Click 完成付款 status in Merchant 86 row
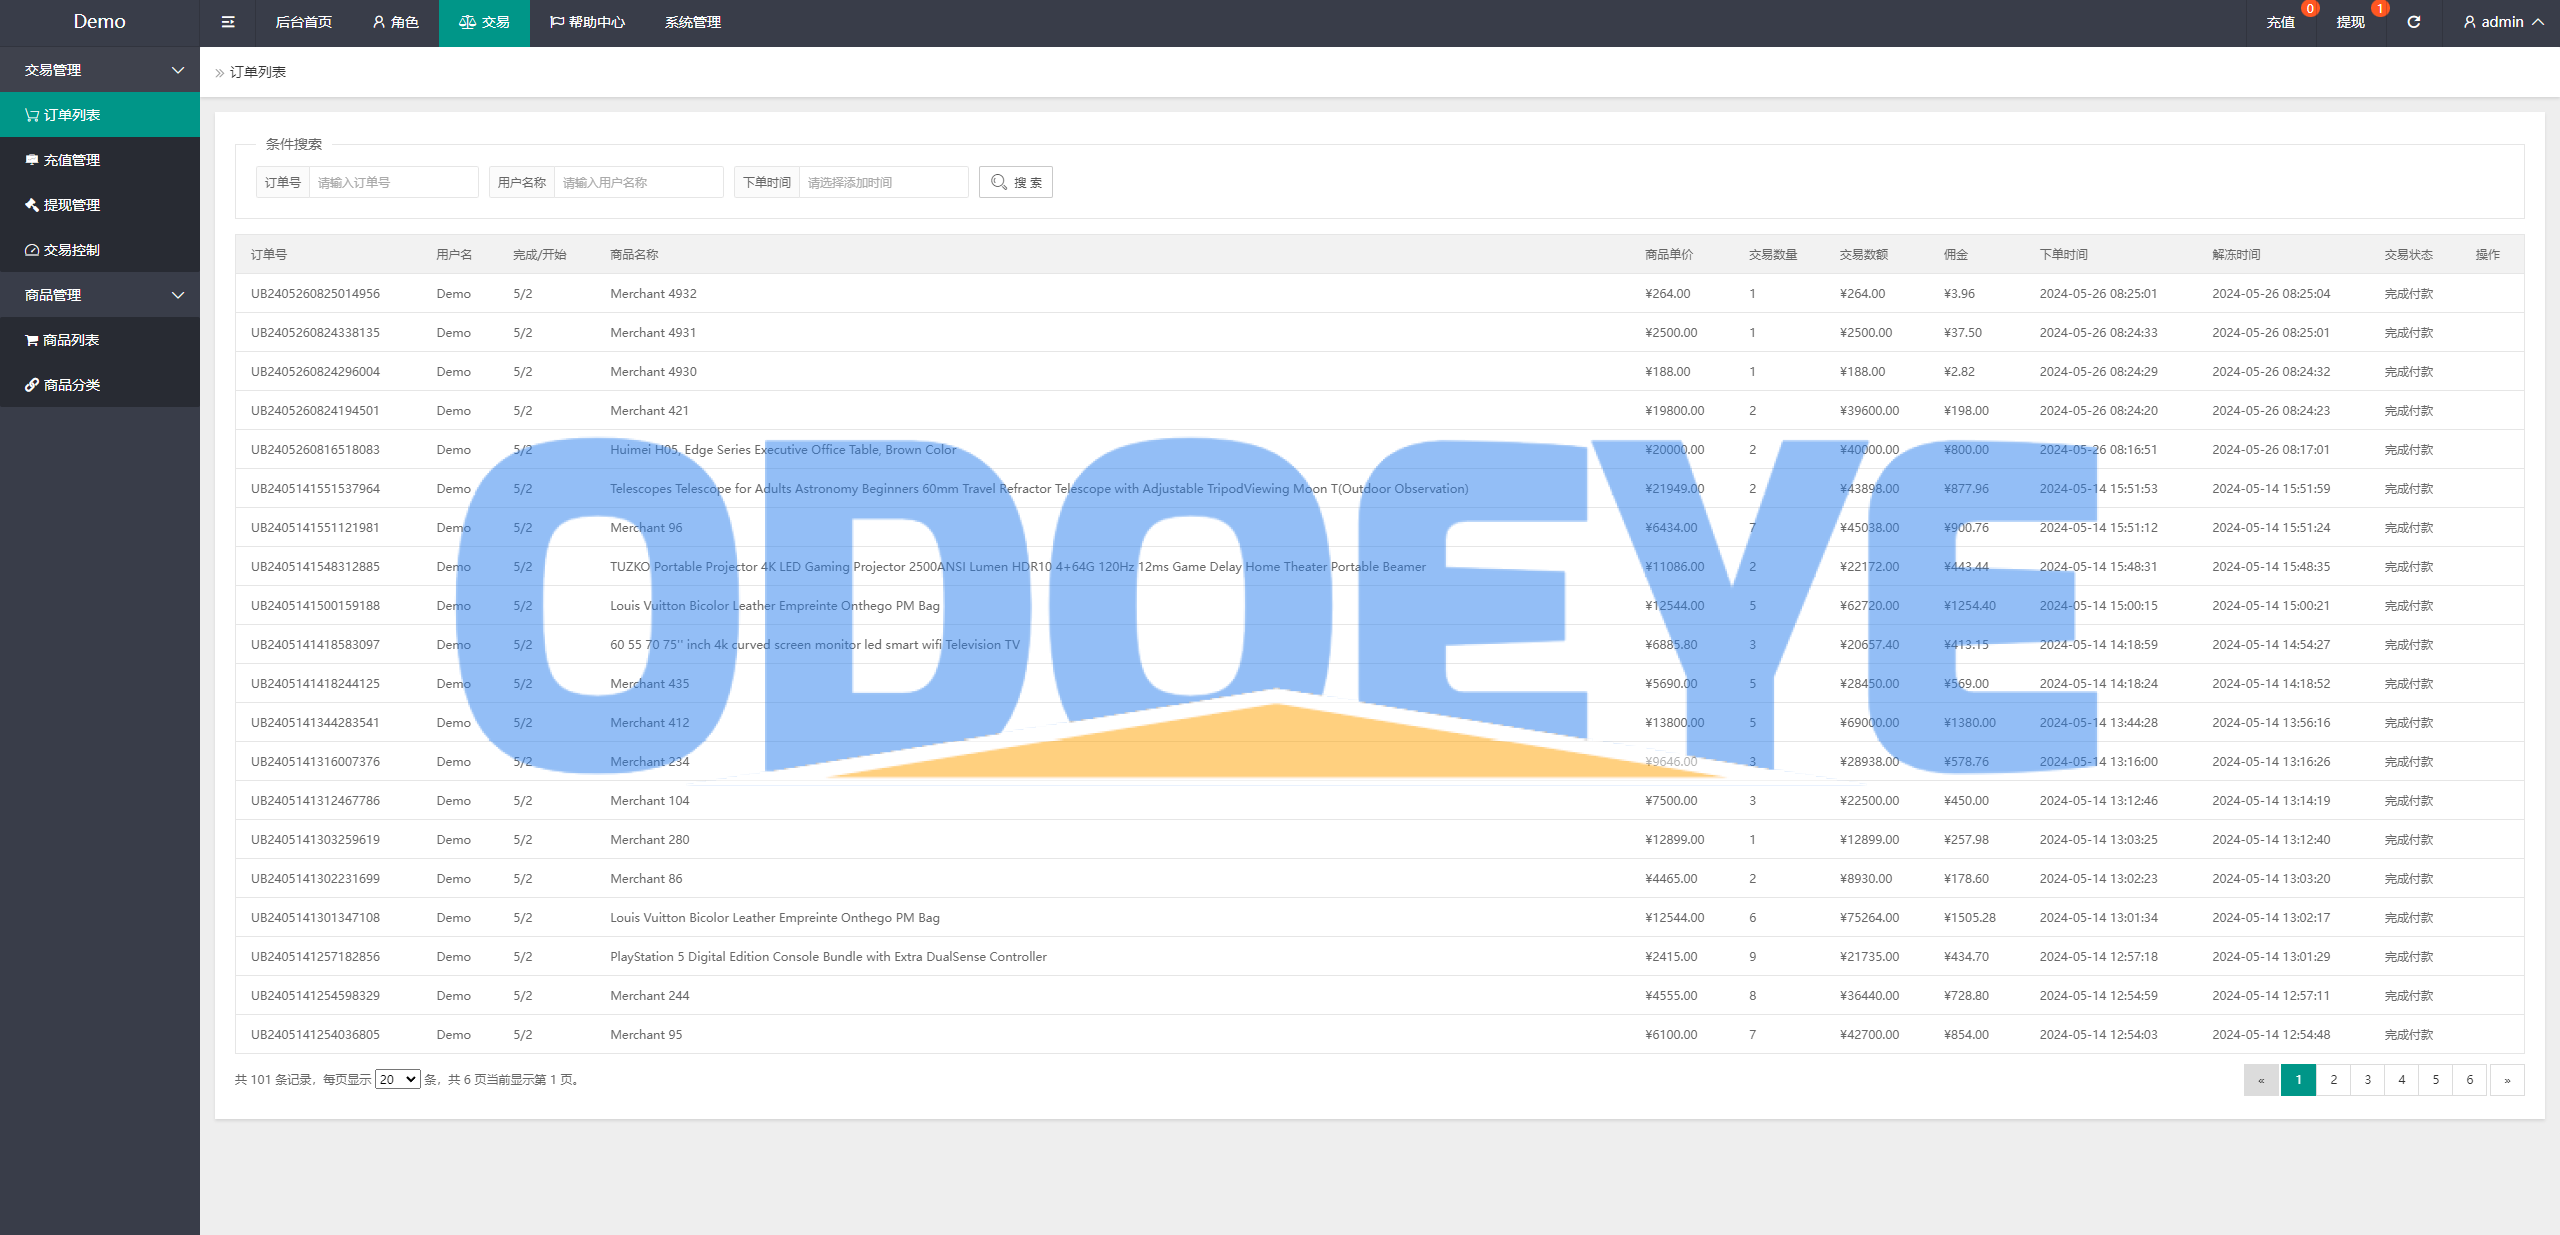Image resolution: width=2560 pixels, height=1235 pixels. point(2408,879)
